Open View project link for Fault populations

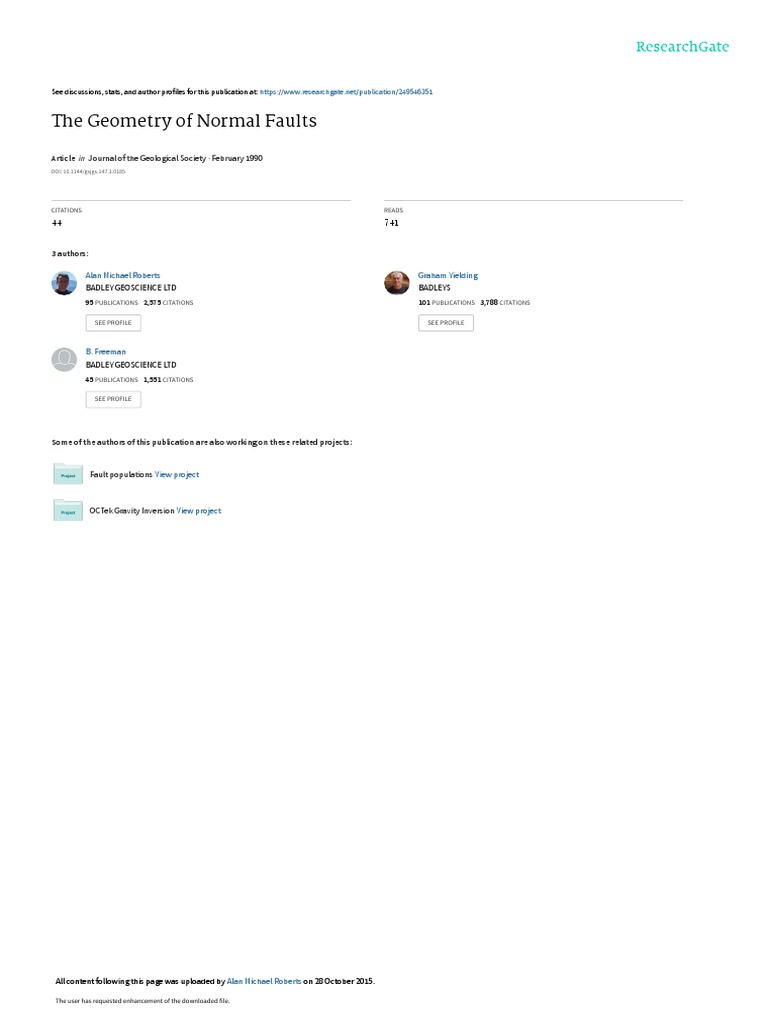pos(177,475)
